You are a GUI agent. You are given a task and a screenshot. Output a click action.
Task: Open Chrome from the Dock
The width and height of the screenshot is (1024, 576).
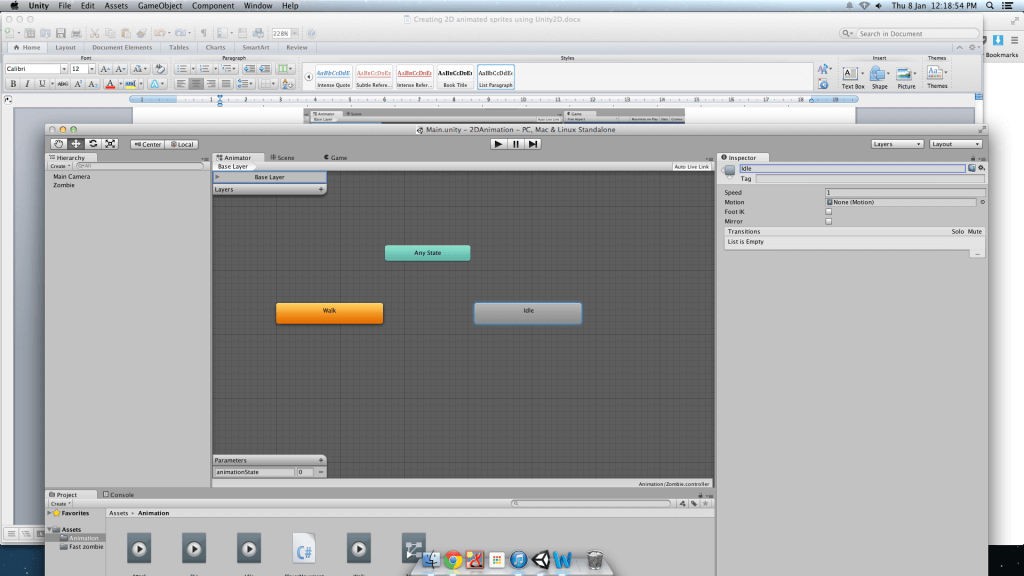(453, 560)
